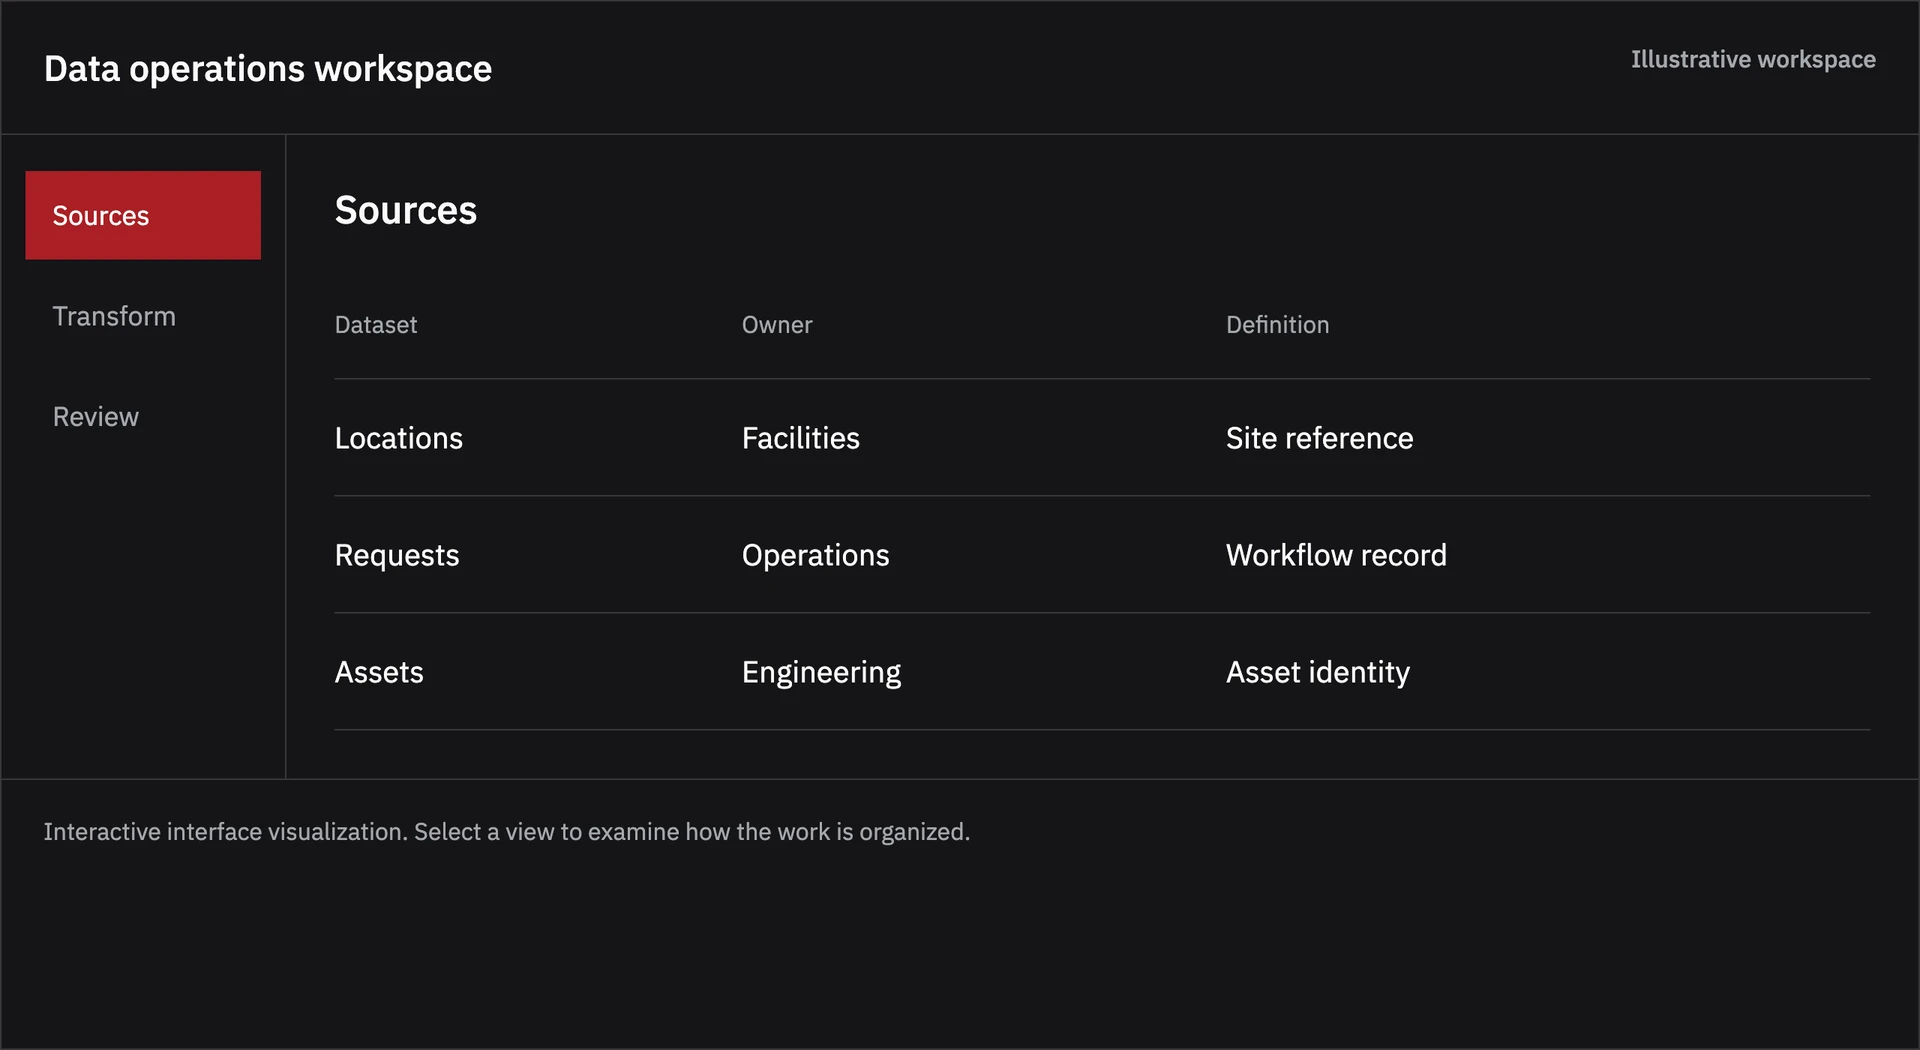Viewport: 1920px width, 1050px height.
Task: Click the Owner column header
Action: point(777,325)
